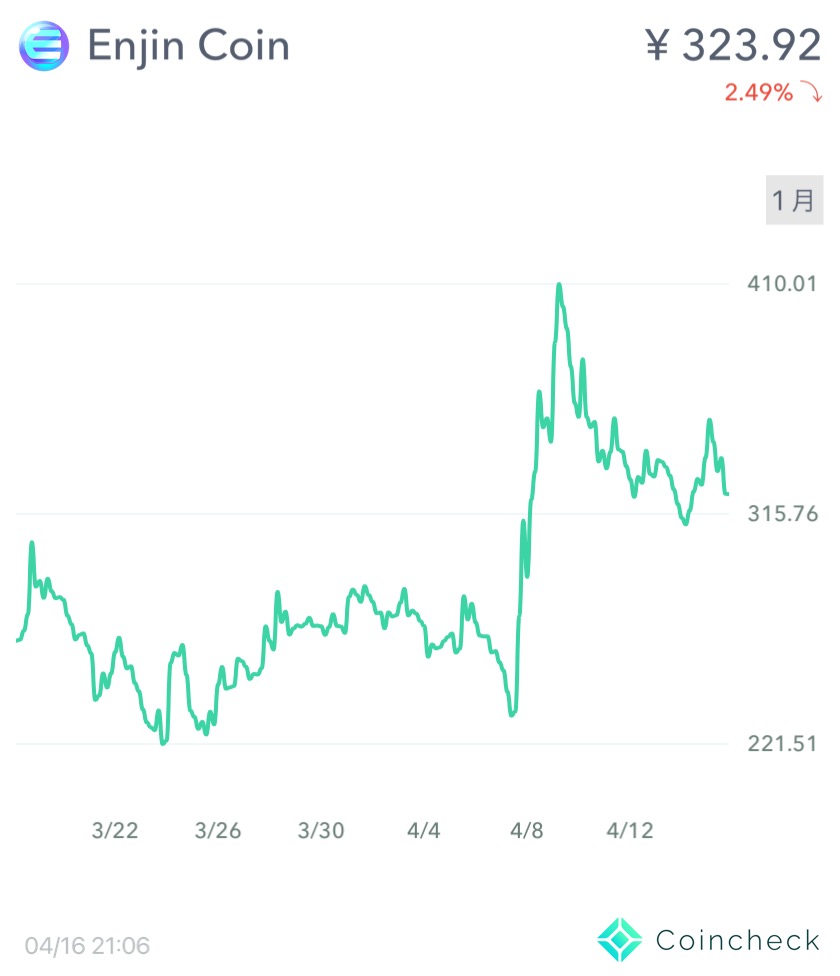The width and height of the screenshot is (840, 976).
Task: Click the chart's highest peak point
Action: click(x=559, y=286)
